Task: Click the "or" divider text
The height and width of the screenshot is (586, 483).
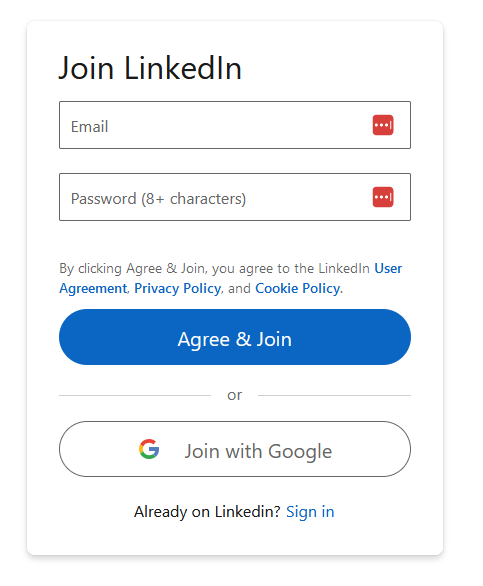Action: tap(235, 395)
